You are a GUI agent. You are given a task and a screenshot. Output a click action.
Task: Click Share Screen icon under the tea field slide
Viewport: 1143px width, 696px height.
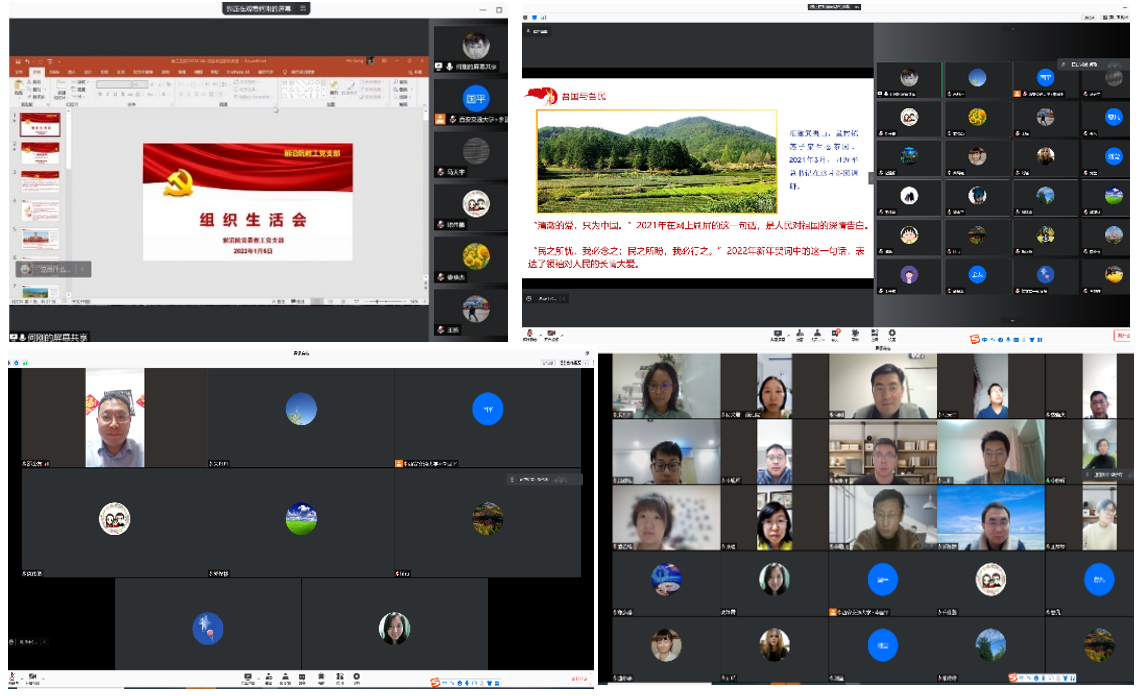point(776,334)
